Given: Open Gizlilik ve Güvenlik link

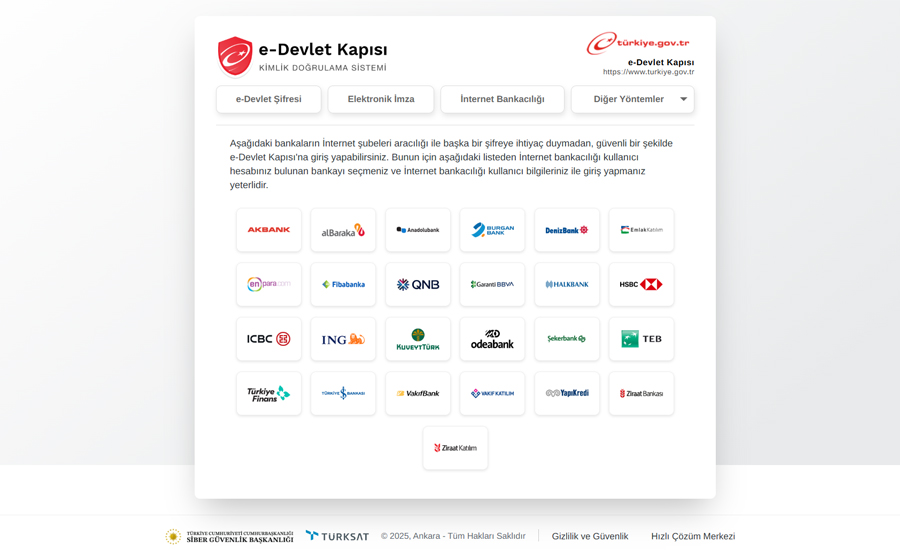Looking at the screenshot, I should (590, 536).
